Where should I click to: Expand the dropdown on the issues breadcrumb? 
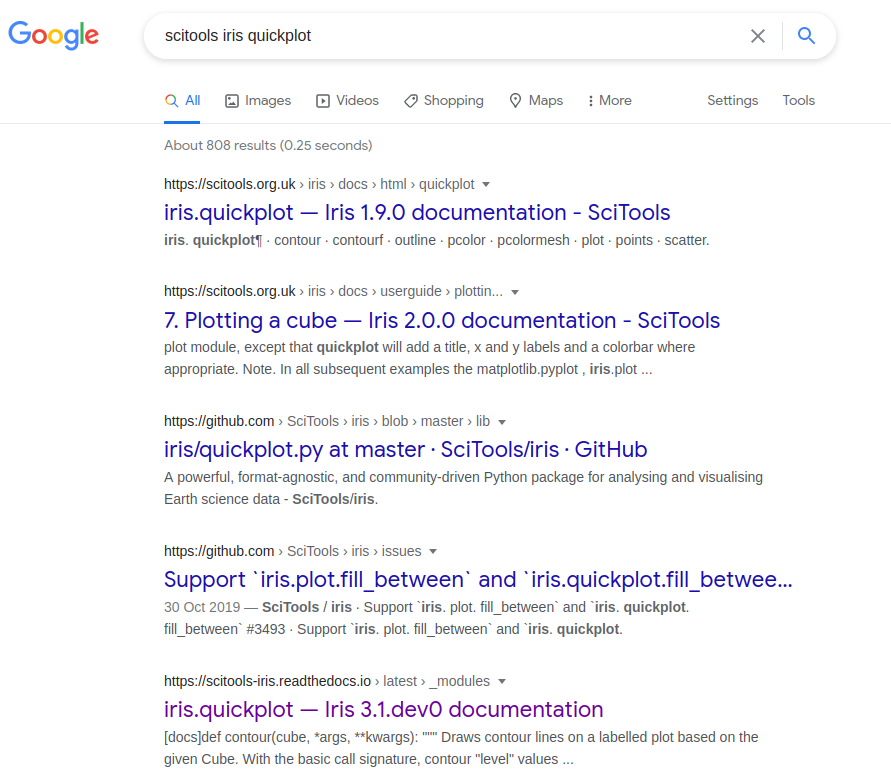[x=434, y=551]
